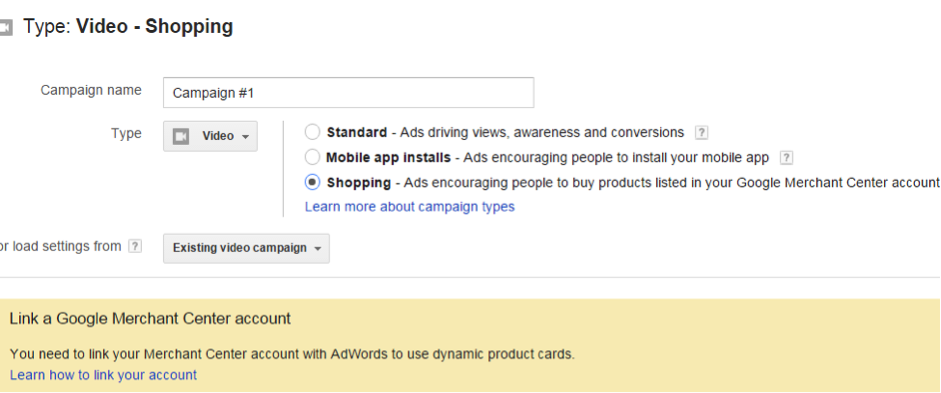Click the video camera icon beside Type heading
This screenshot has height=393, width=941.
[x=5, y=28]
